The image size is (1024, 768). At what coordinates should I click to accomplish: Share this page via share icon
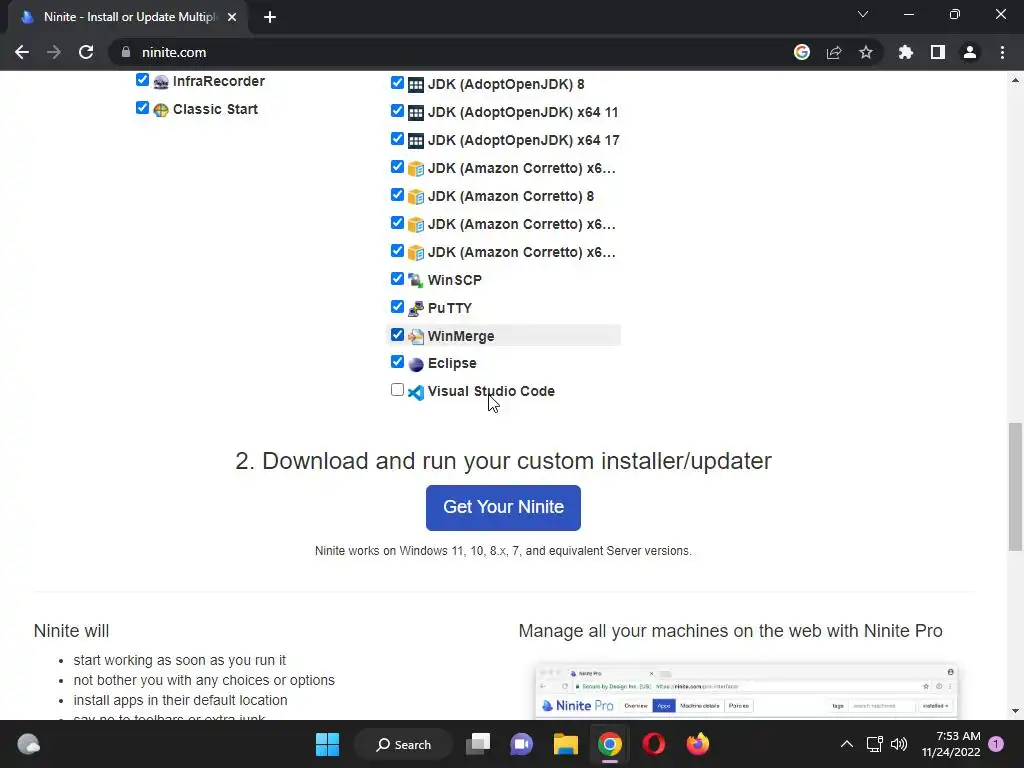pos(834,52)
